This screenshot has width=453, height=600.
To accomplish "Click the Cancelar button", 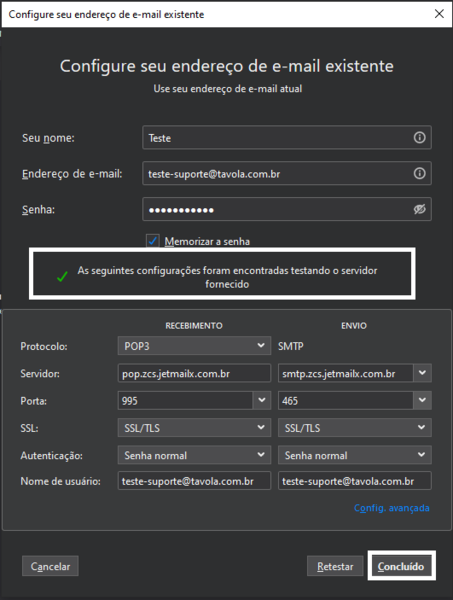I will 50,566.
